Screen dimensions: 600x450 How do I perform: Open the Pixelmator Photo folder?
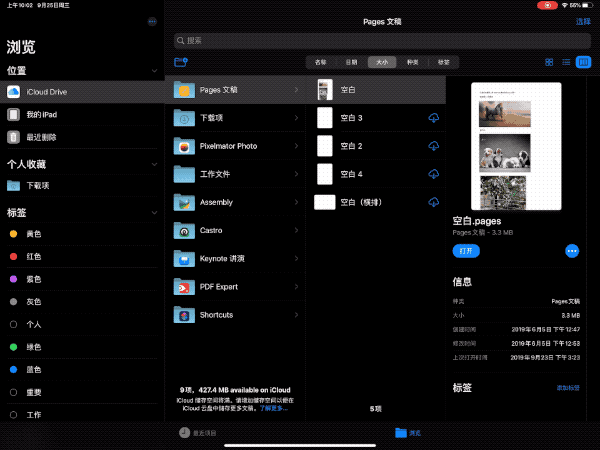click(235, 146)
